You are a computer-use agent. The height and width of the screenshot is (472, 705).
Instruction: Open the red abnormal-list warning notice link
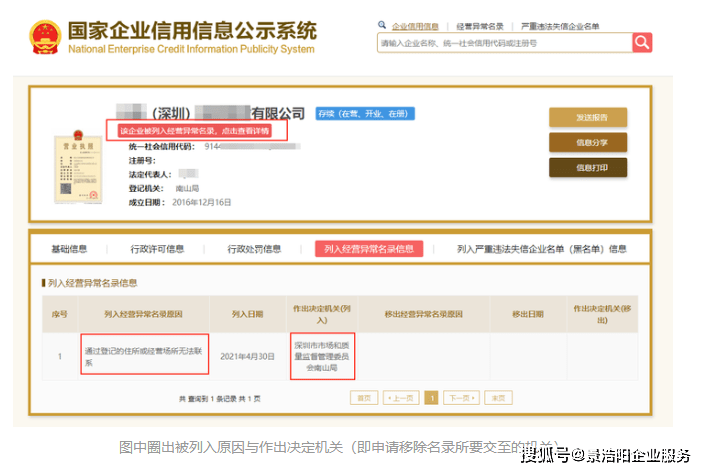197,131
